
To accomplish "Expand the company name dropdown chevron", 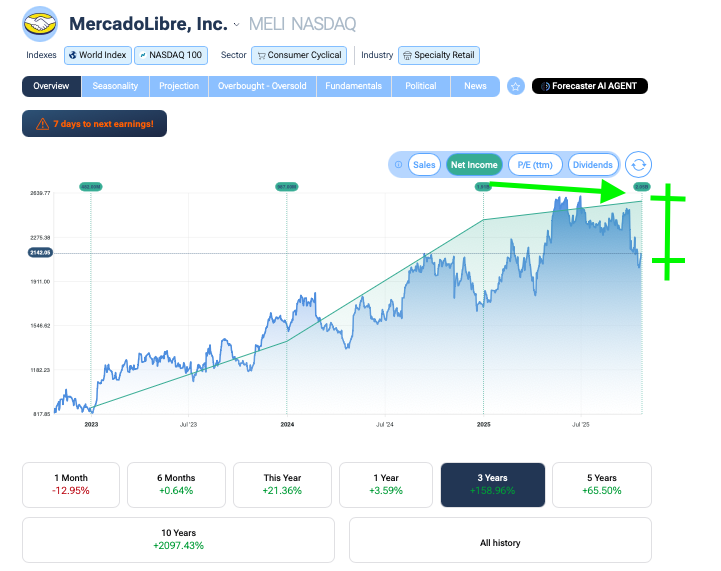I will click(236, 24).
